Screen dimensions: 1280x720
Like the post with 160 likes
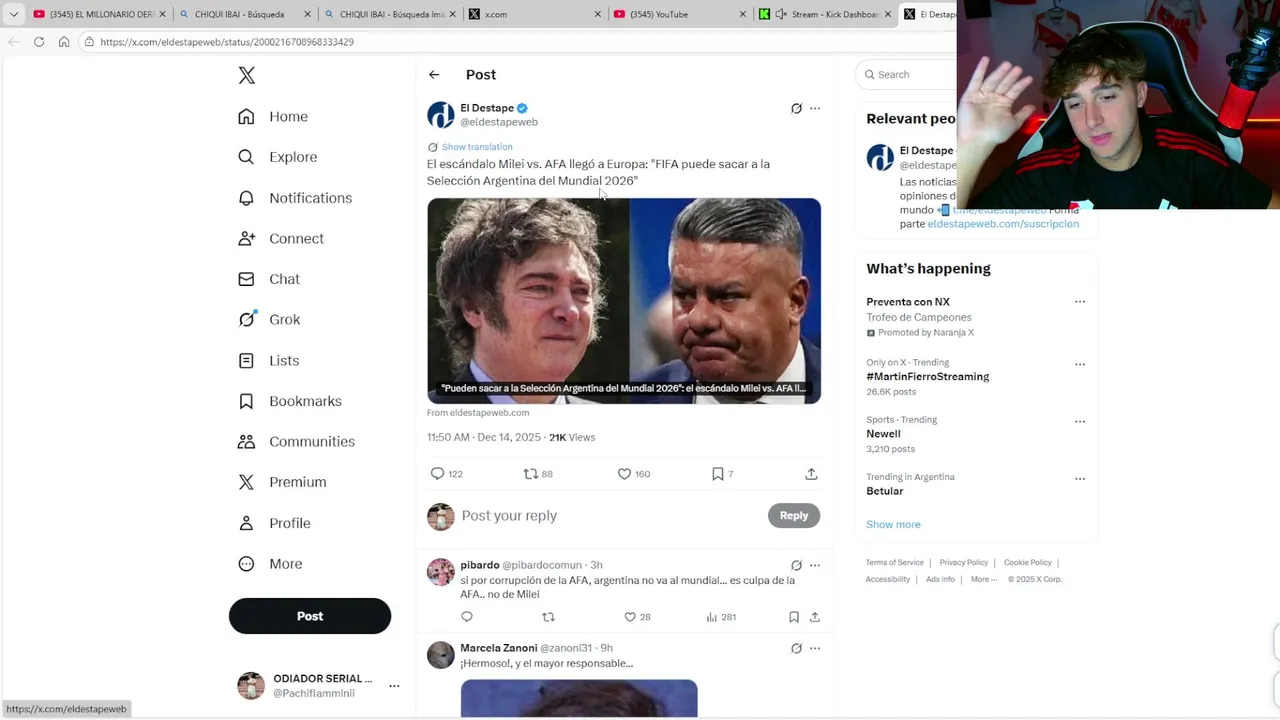pos(624,474)
